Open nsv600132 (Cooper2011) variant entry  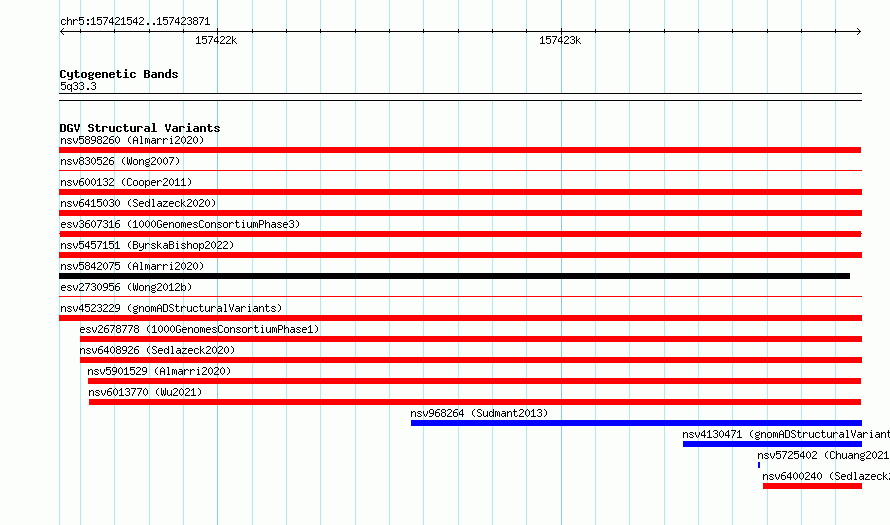[126, 182]
